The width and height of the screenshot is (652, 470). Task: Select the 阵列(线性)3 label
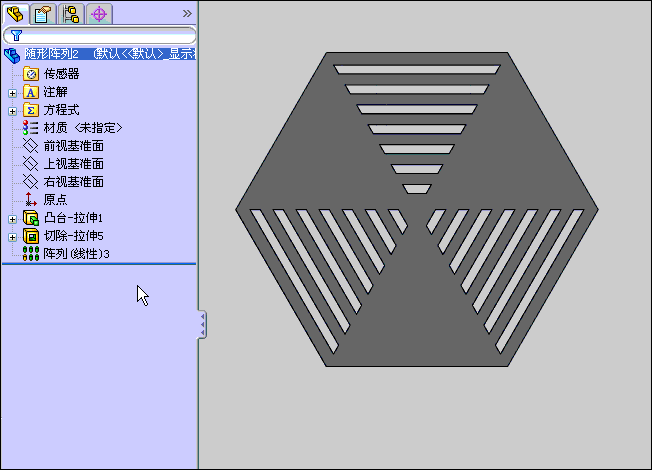click(x=77, y=254)
